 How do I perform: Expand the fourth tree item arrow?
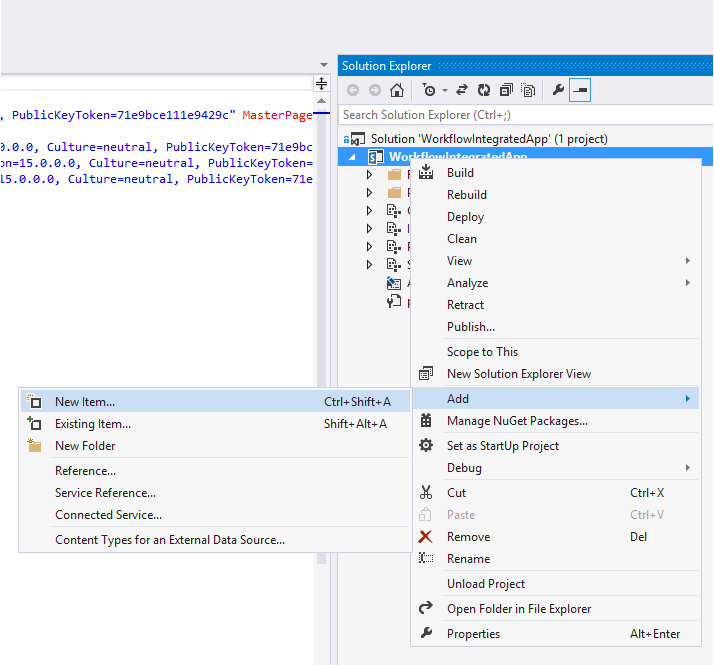coord(369,229)
